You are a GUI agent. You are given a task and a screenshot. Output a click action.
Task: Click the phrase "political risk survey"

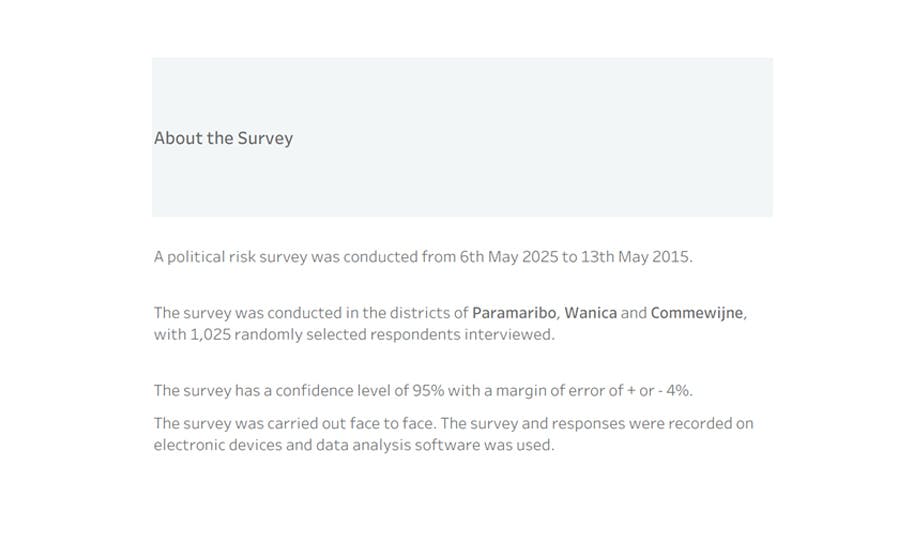pyautogui.click(x=237, y=257)
